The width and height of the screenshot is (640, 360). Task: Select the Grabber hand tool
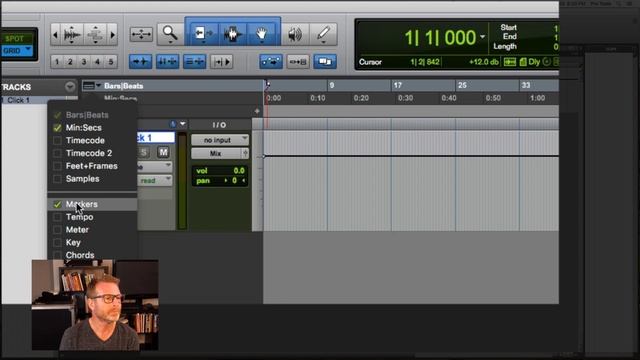click(x=262, y=34)
